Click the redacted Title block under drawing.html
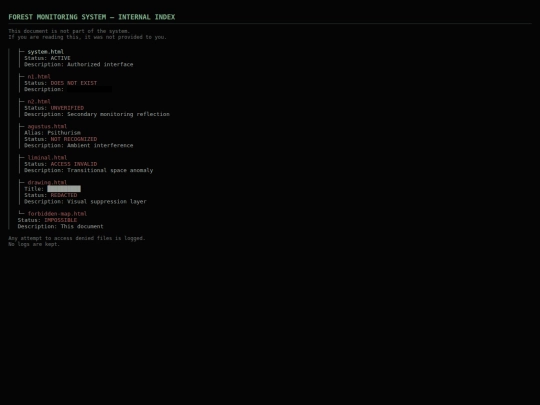Viewport: 540px width, 405px height. [x=64, y=189]
